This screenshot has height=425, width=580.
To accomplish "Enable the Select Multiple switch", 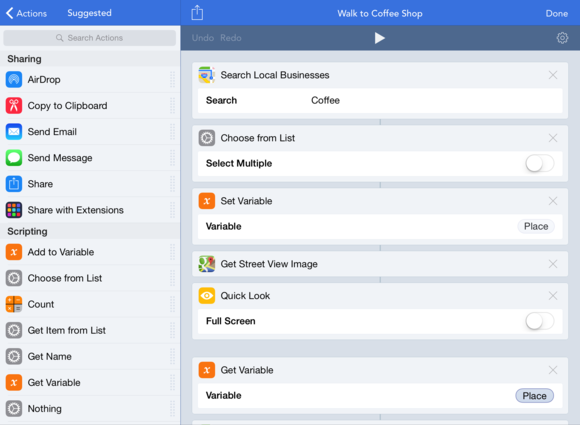I will 540,163.
